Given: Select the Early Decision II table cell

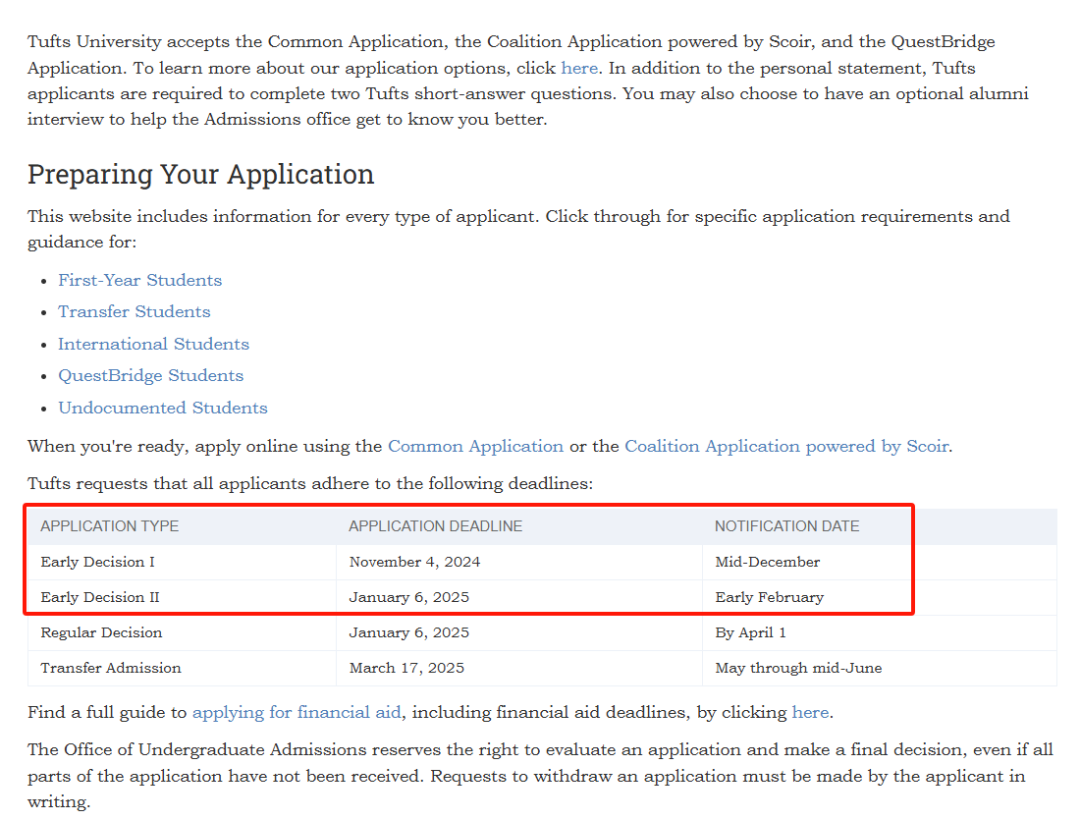Looking at the screenshot, I should coord(100,597).
